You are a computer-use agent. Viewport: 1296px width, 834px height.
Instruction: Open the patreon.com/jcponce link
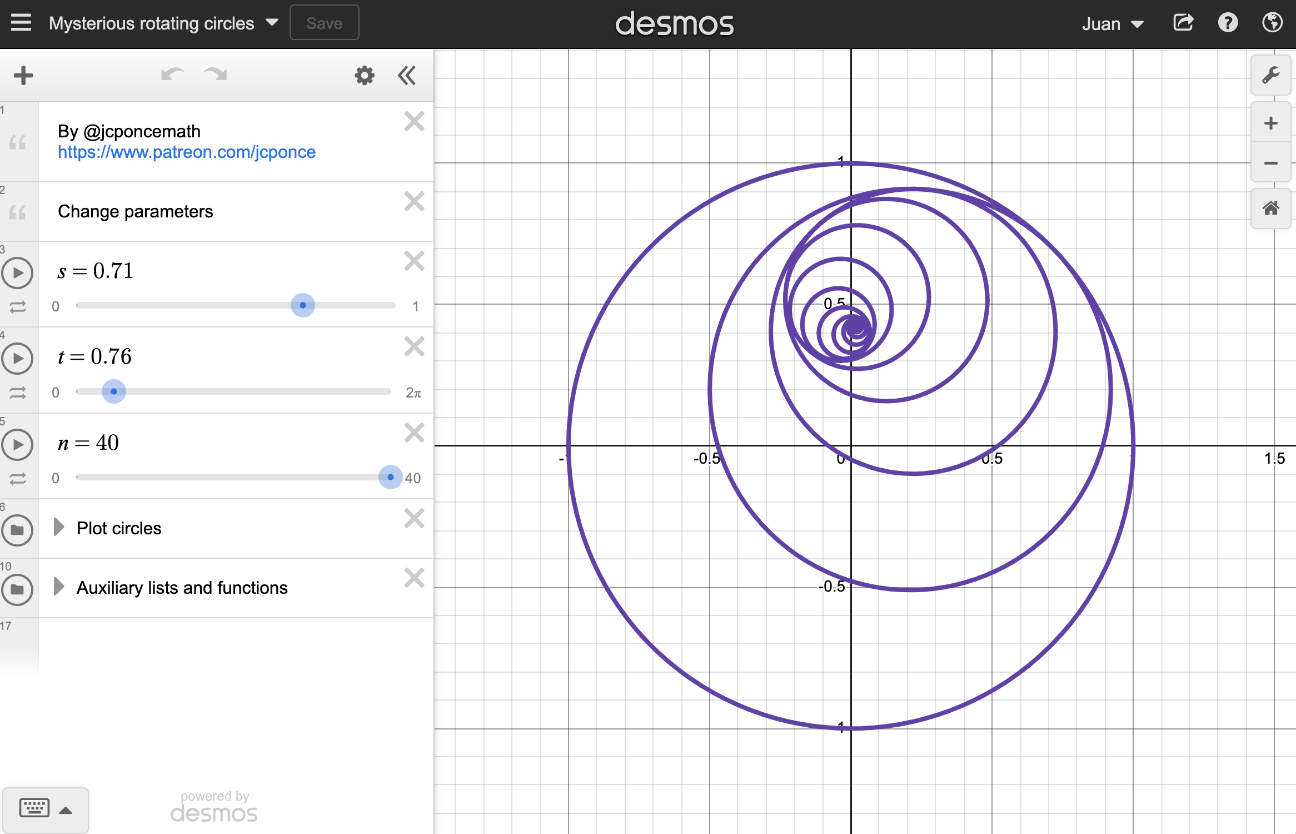[187, 152]
